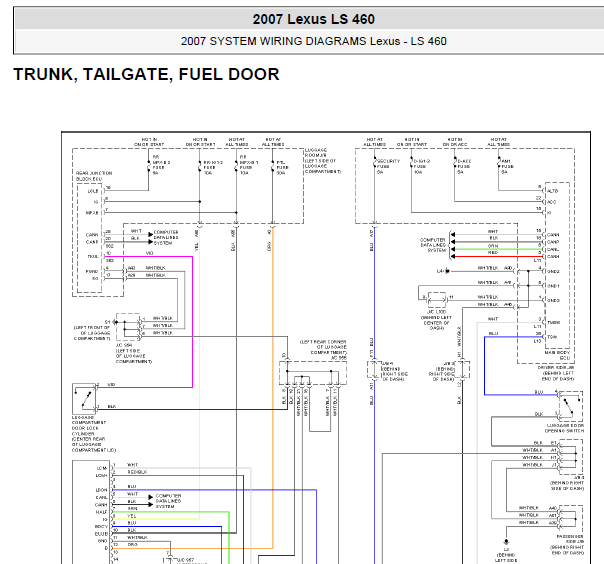Click the 'RED/BLK' label at pin 2

(x=137, y=472)
